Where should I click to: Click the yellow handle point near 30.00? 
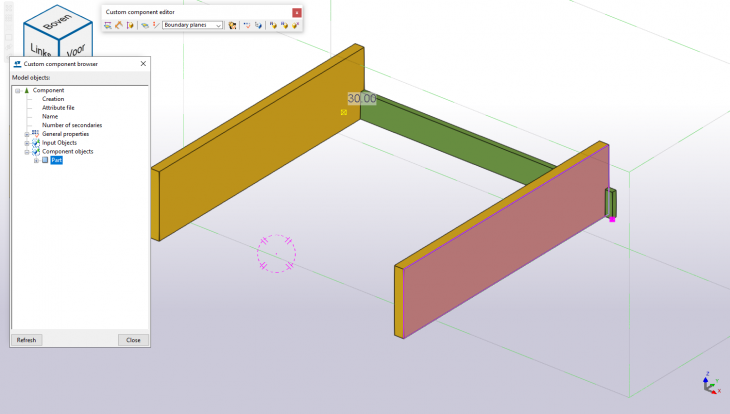(344, 112)
